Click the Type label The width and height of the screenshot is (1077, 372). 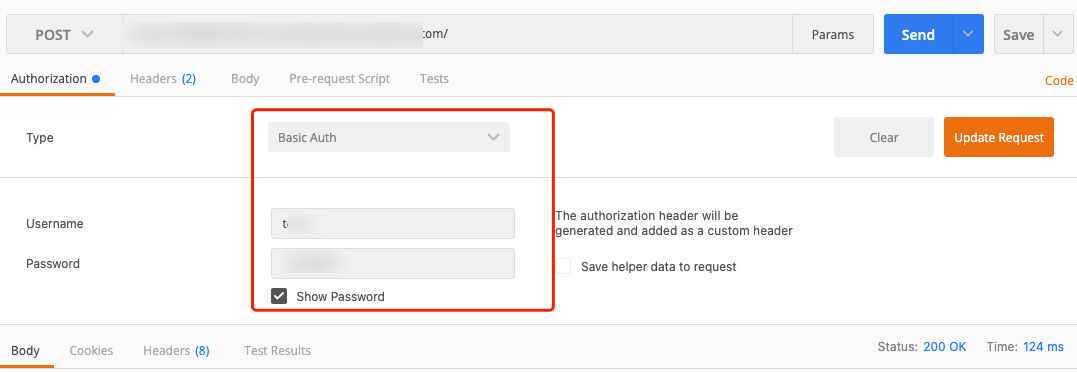click(40, 137)
